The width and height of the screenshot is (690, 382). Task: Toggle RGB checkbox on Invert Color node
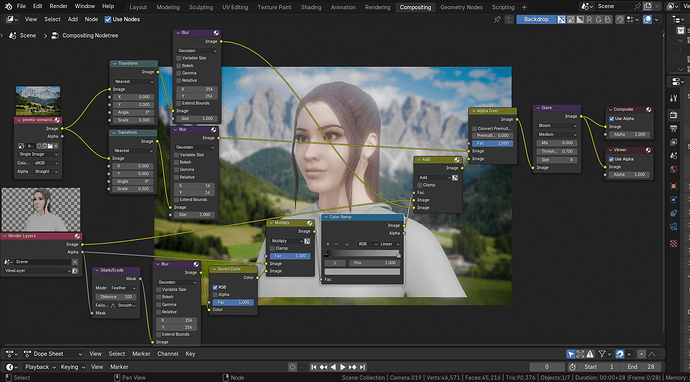(215, 287)
